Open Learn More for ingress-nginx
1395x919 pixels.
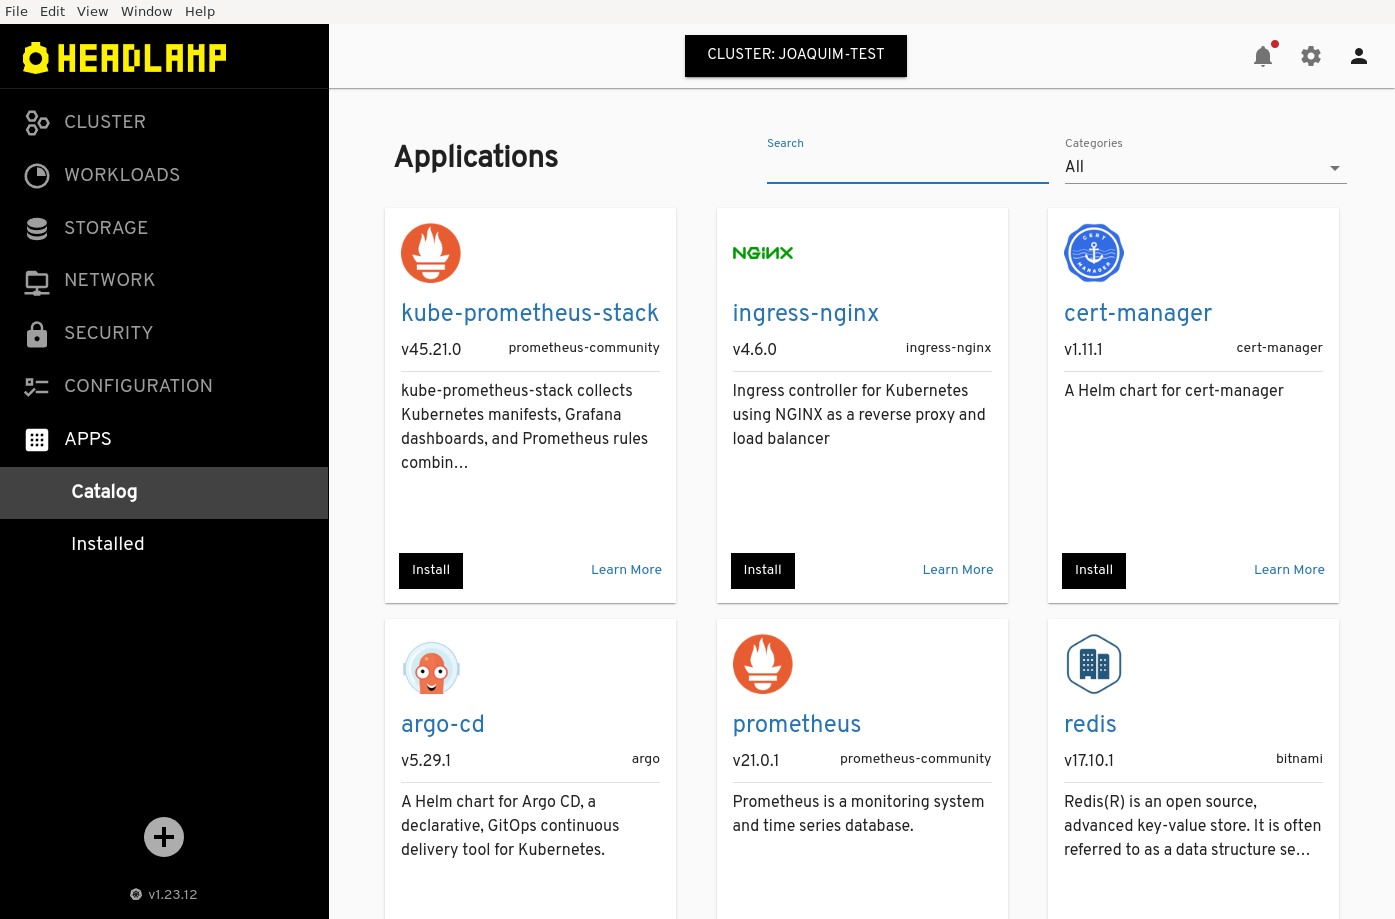957,570
